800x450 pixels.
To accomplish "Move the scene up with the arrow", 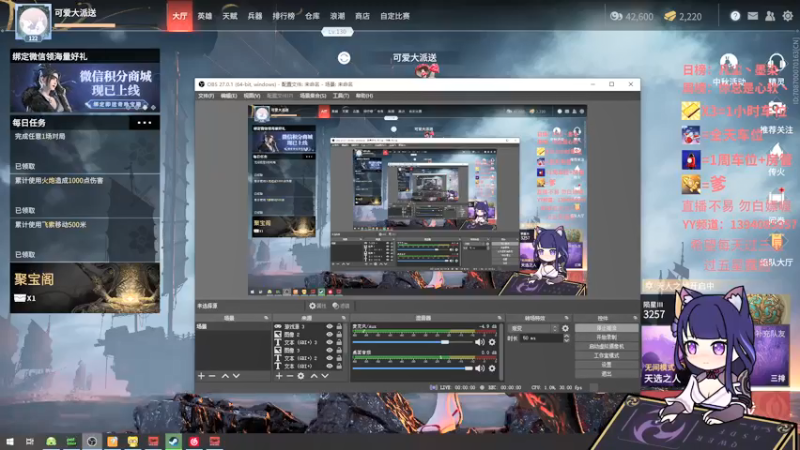I will [x=225, y=376].
